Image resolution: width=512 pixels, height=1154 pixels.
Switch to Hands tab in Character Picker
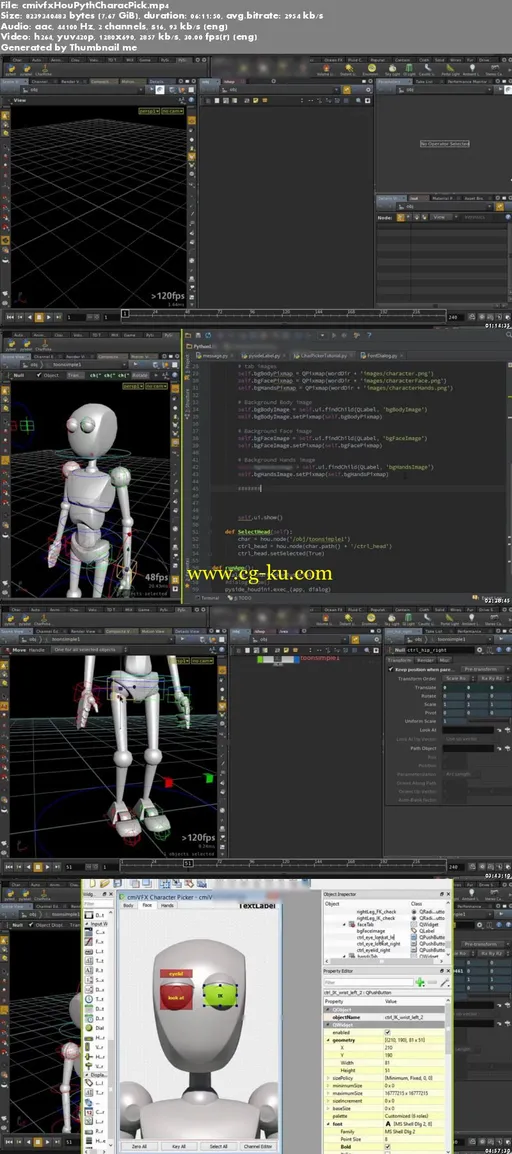[x=168, y=905]
